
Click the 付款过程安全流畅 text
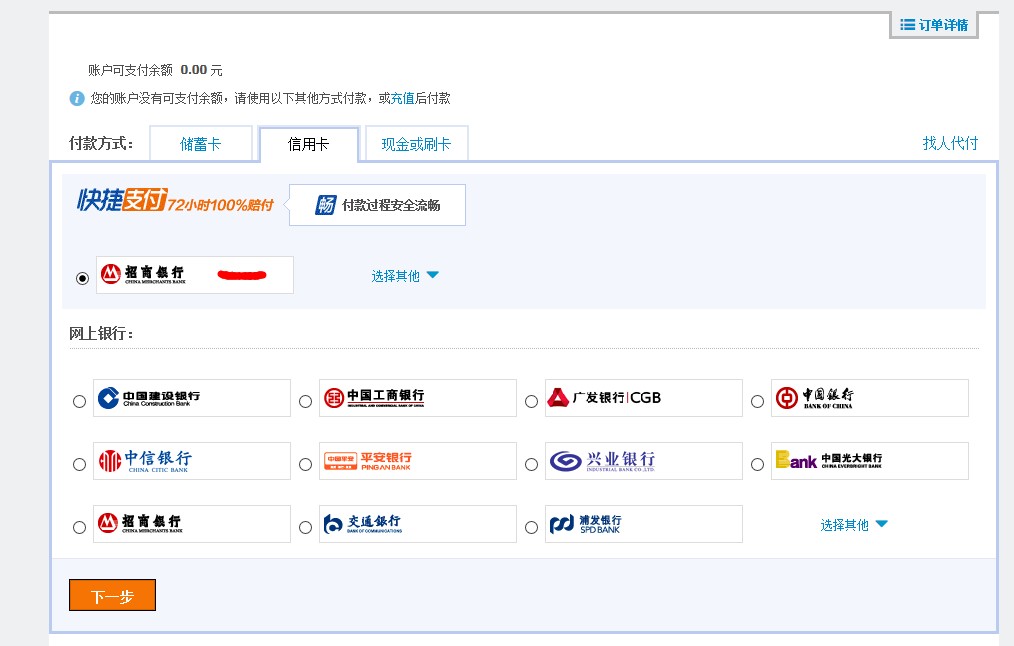point(391,205)
